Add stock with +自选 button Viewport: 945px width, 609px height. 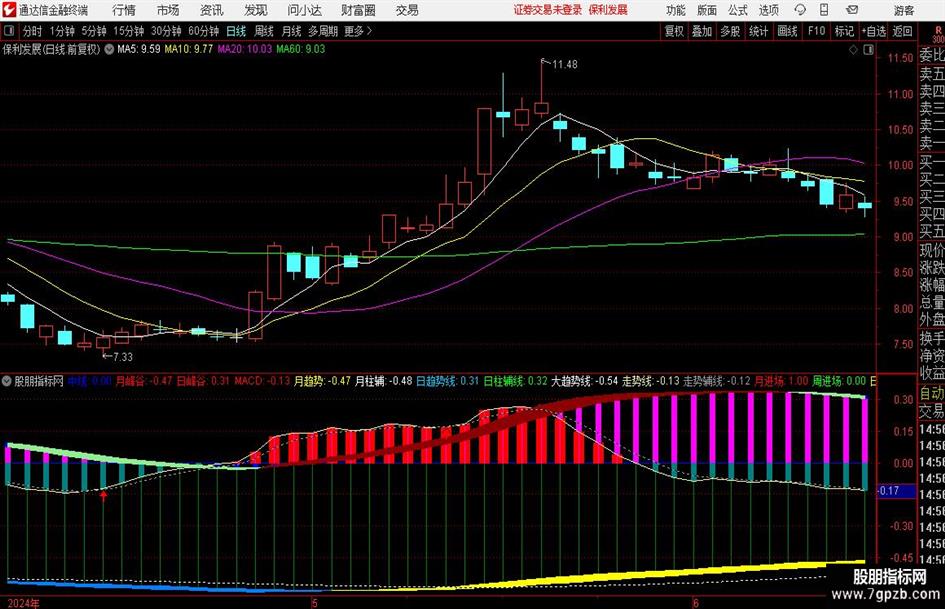point(874,31)
